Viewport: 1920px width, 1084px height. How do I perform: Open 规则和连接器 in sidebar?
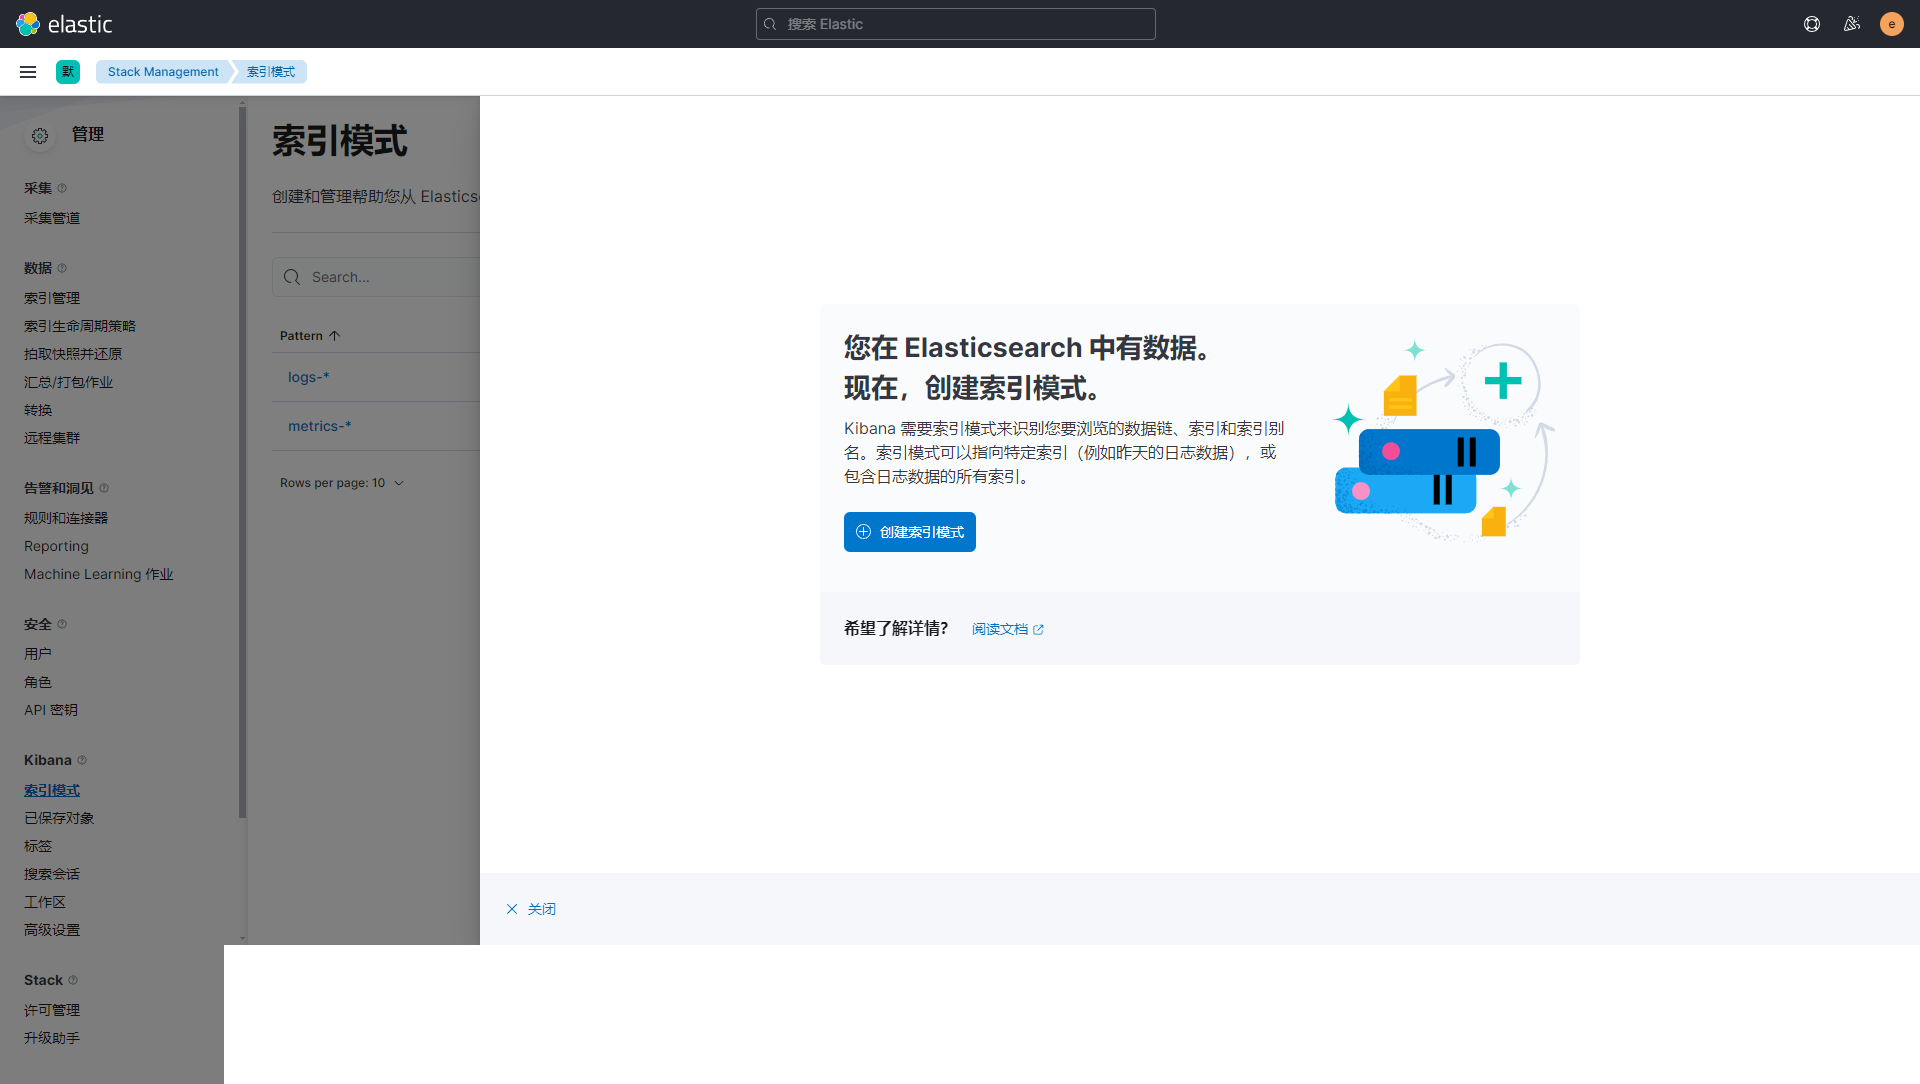66,518
